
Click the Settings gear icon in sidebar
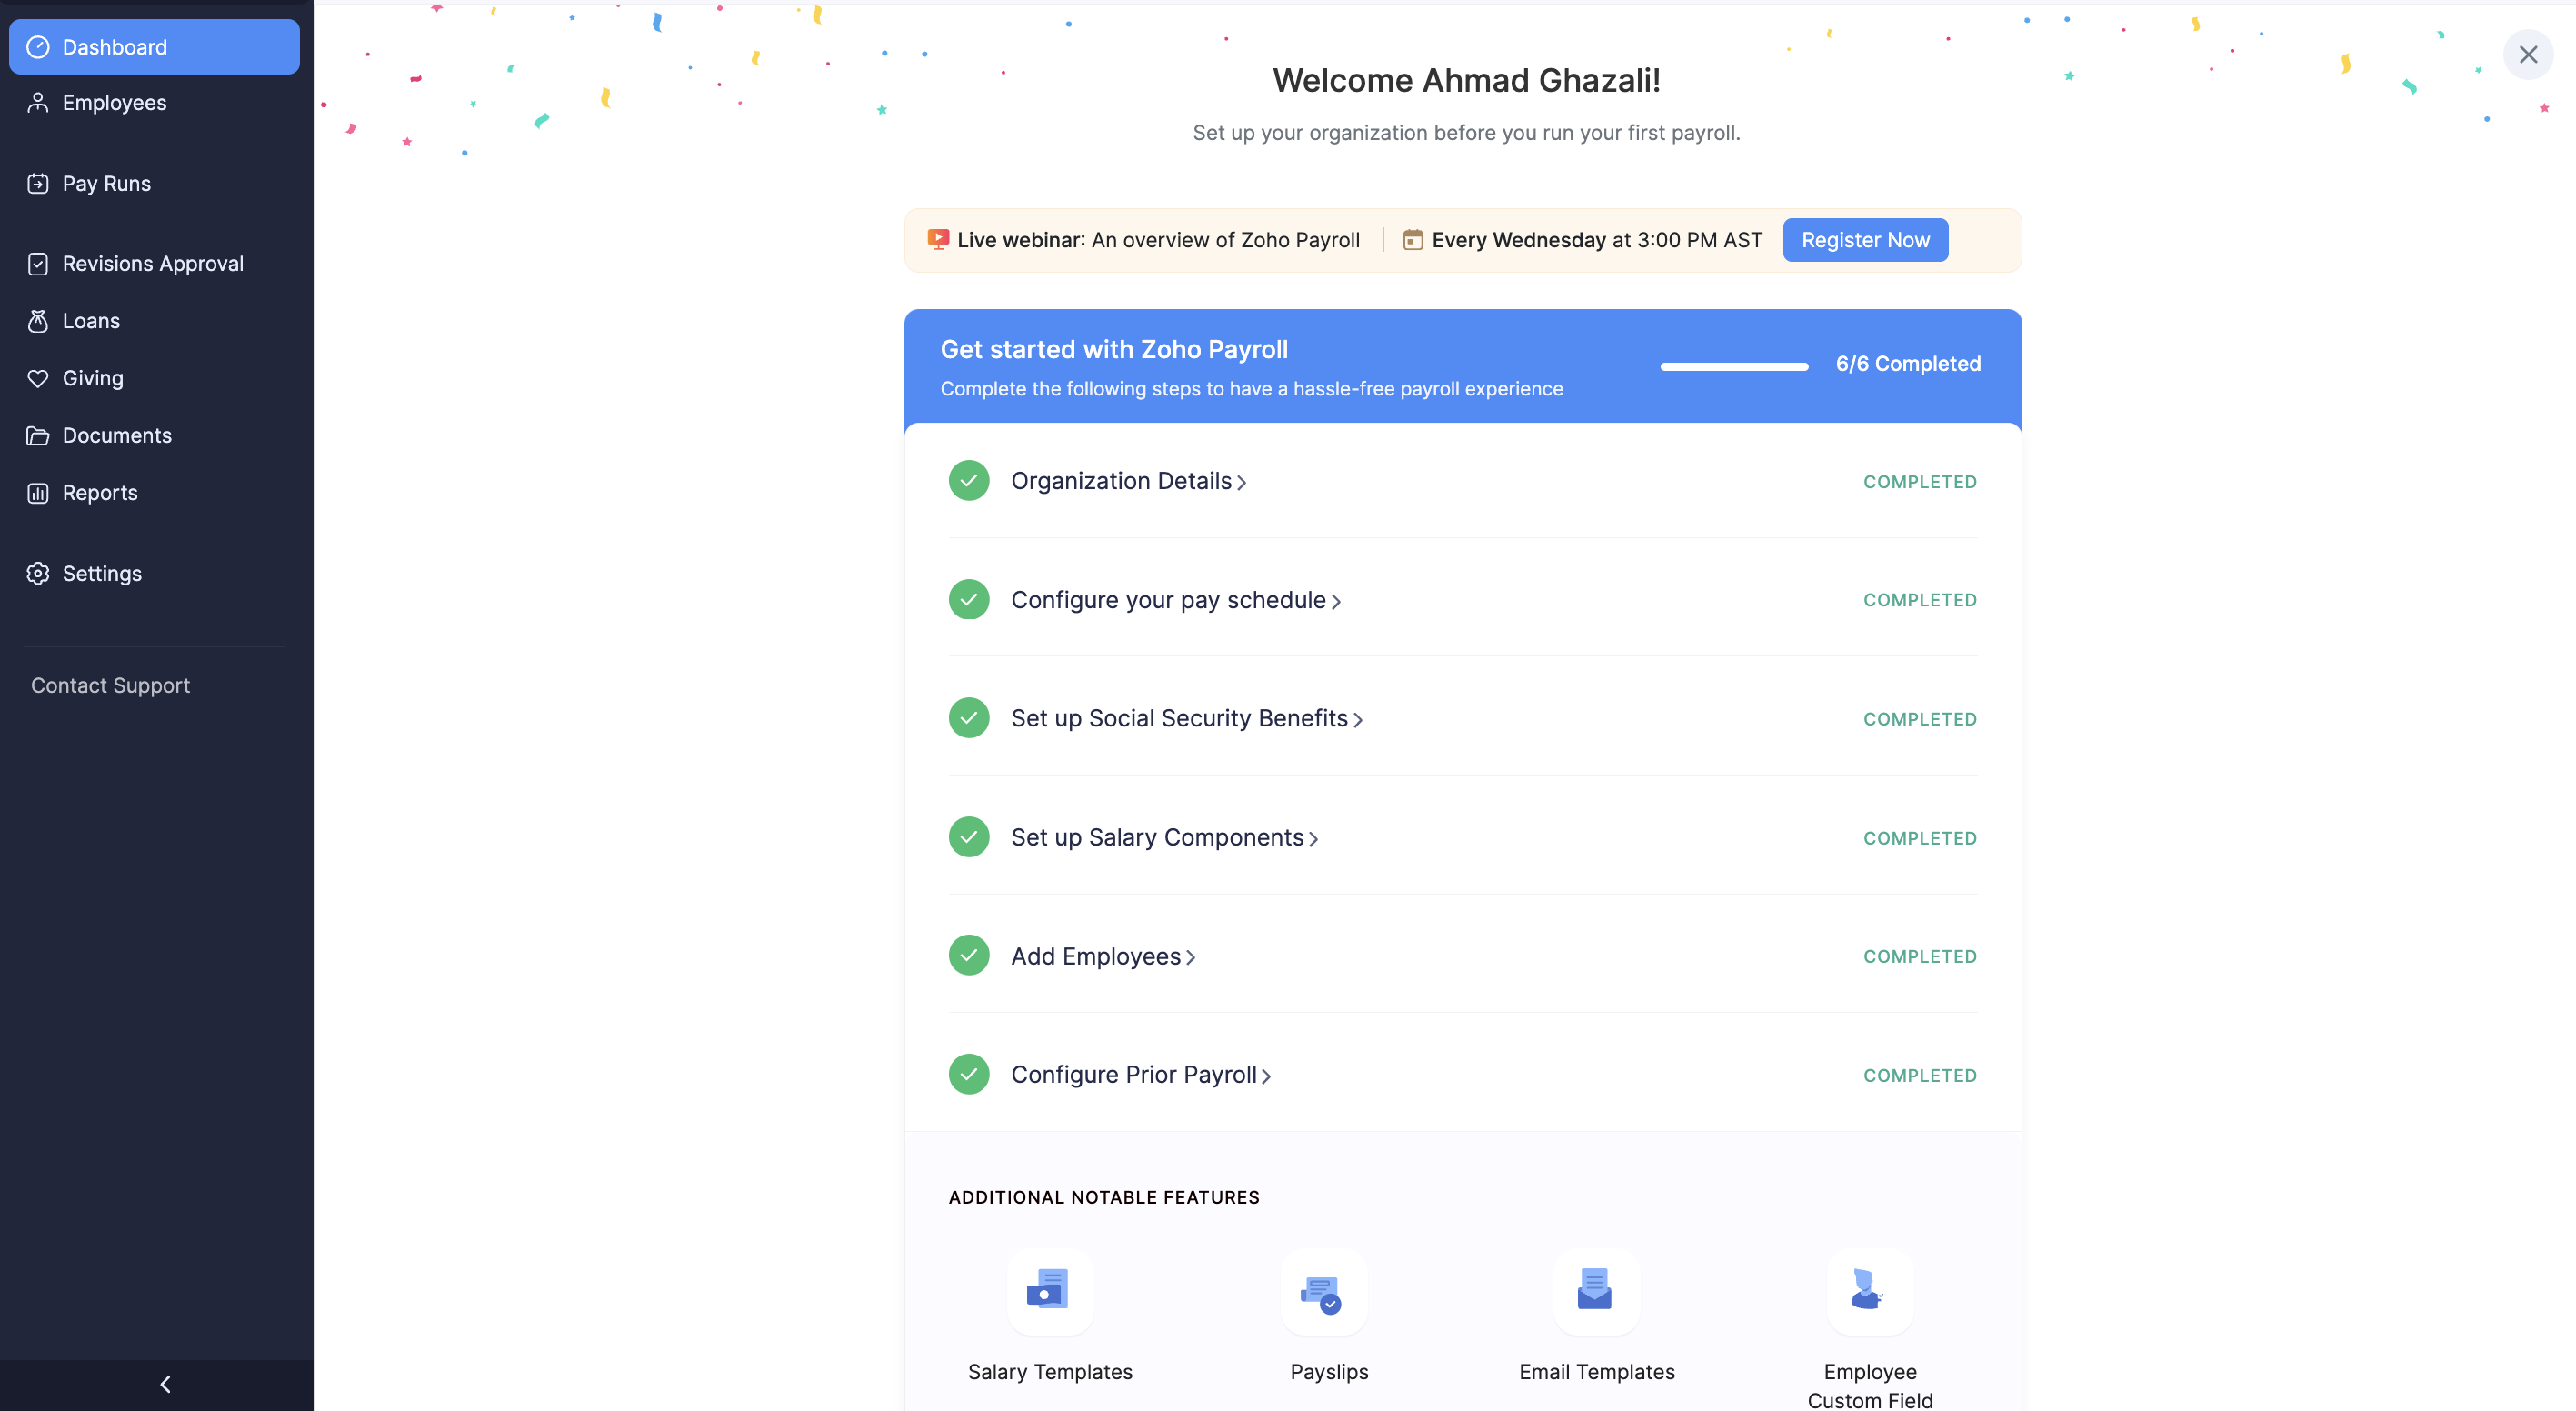tap(38, 573)
